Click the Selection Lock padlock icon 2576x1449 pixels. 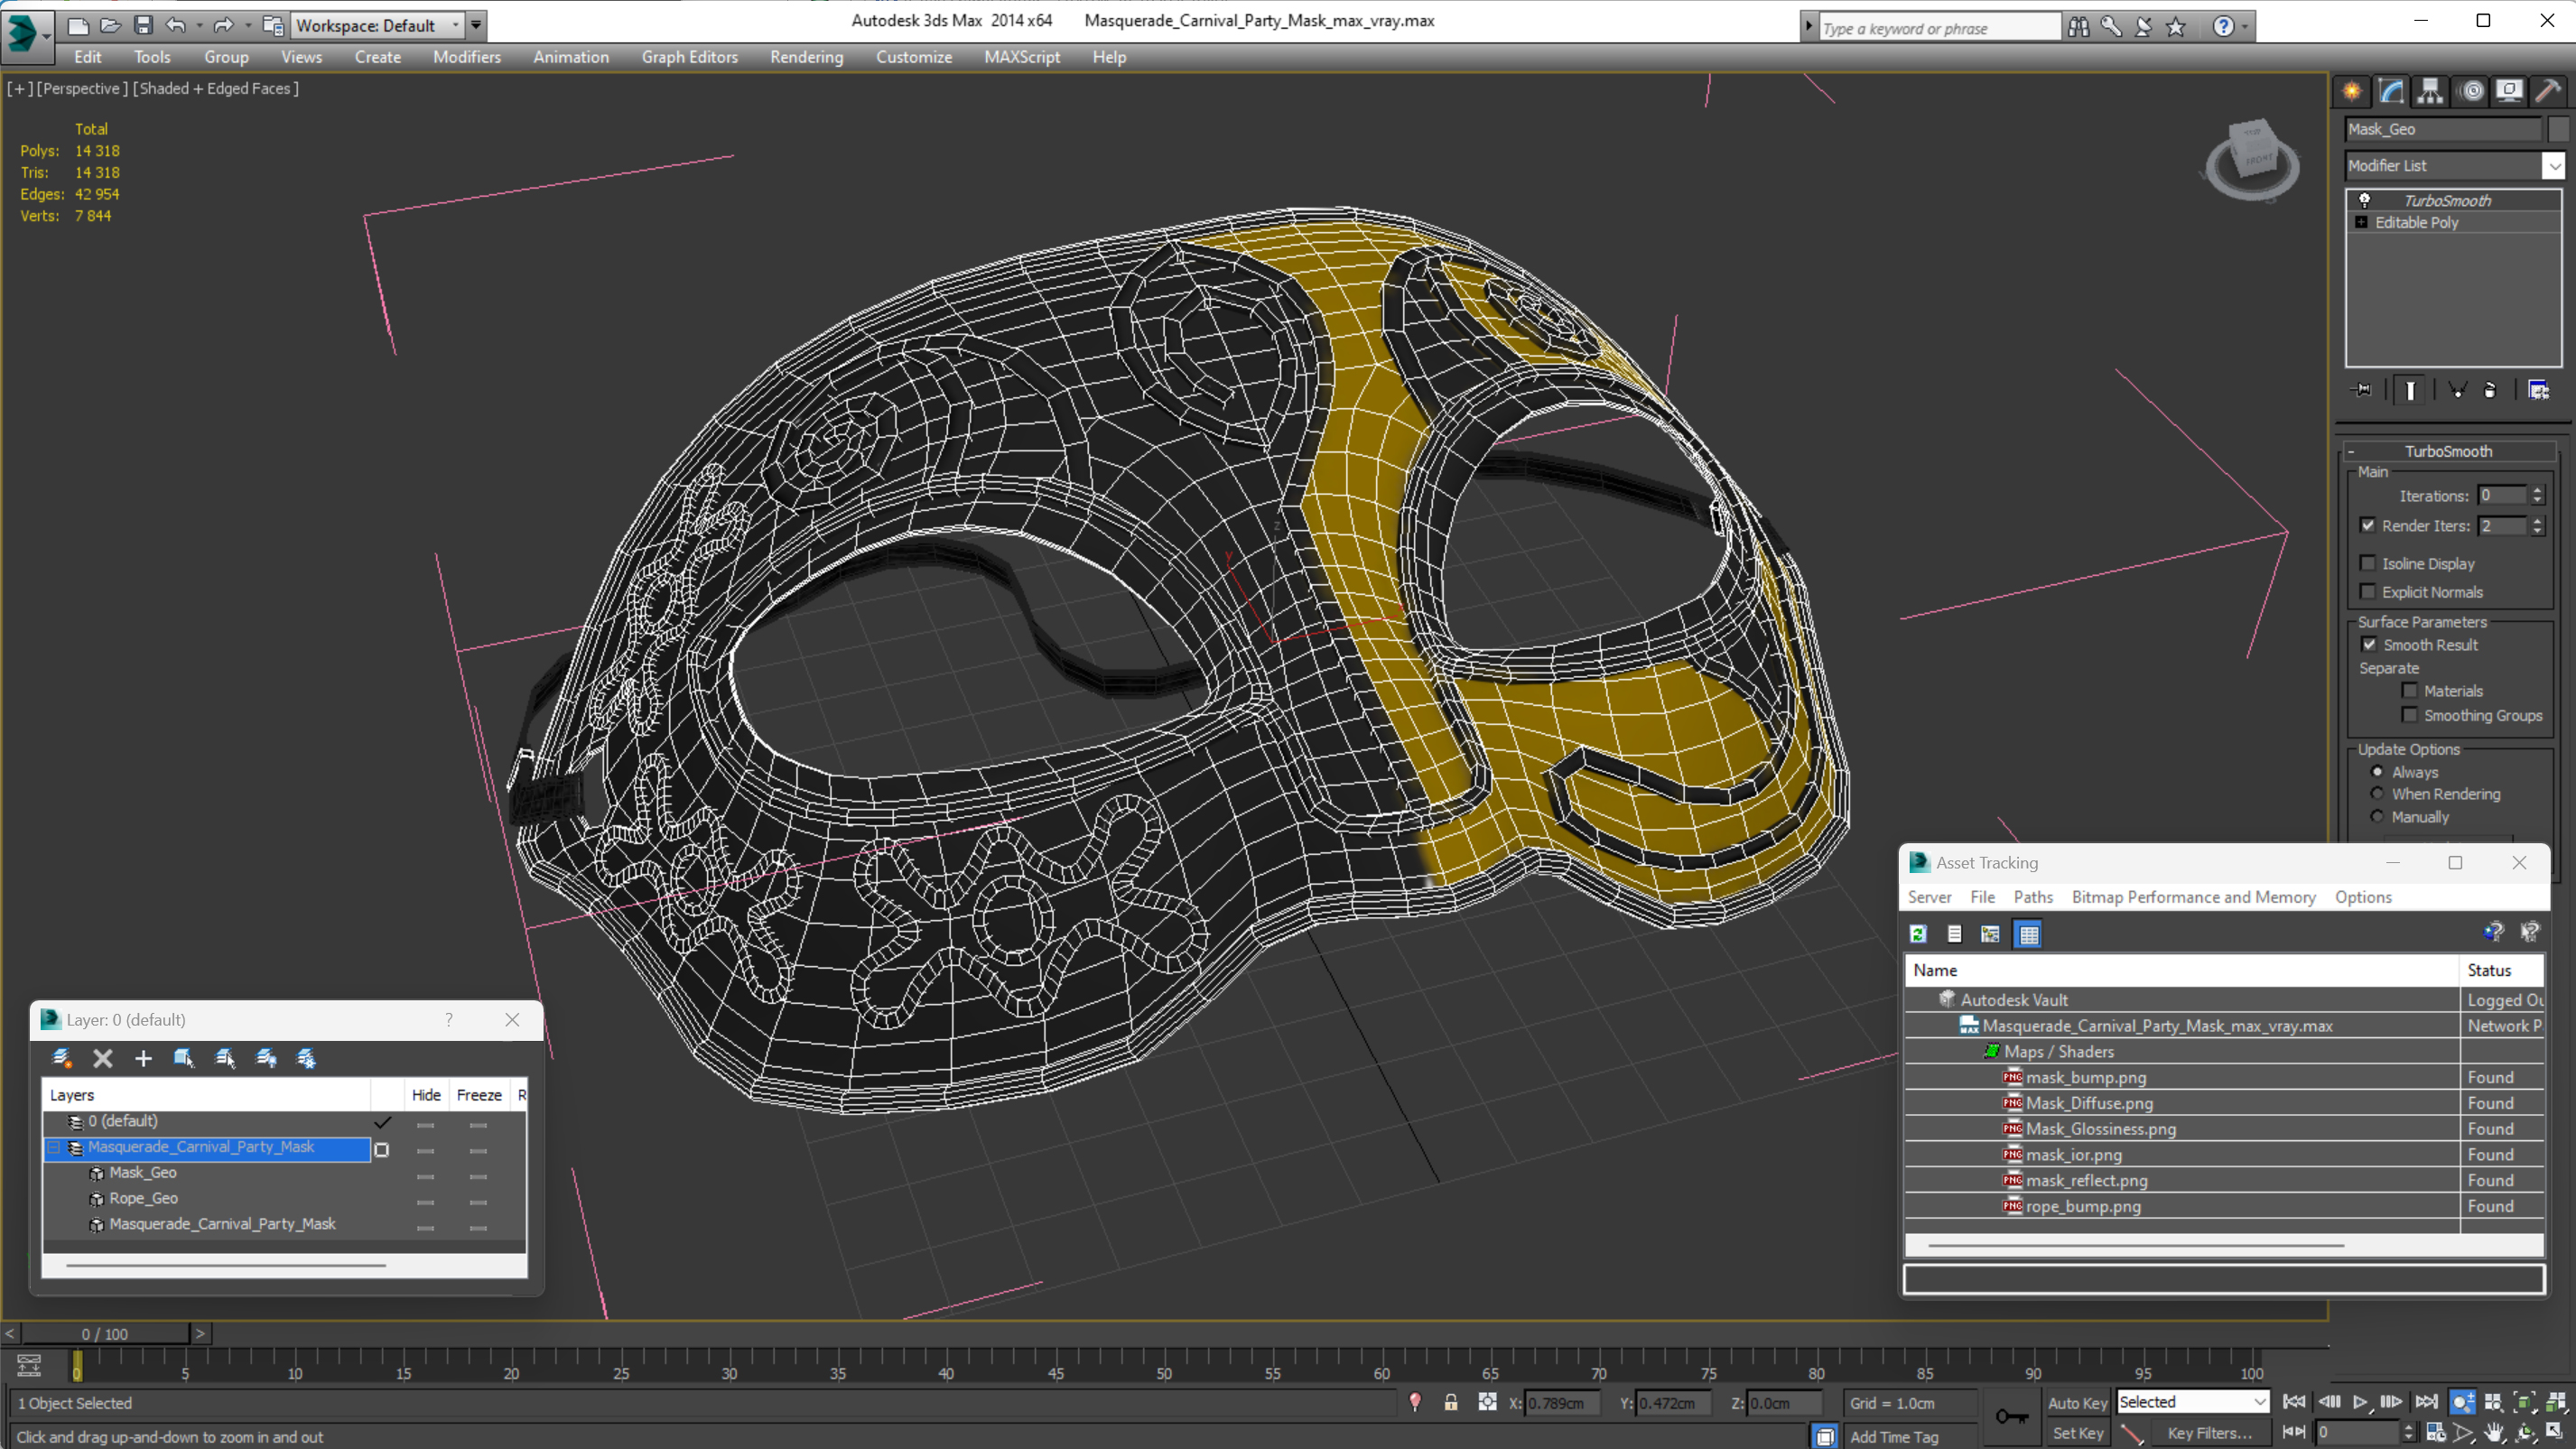coord(1451,1403)
